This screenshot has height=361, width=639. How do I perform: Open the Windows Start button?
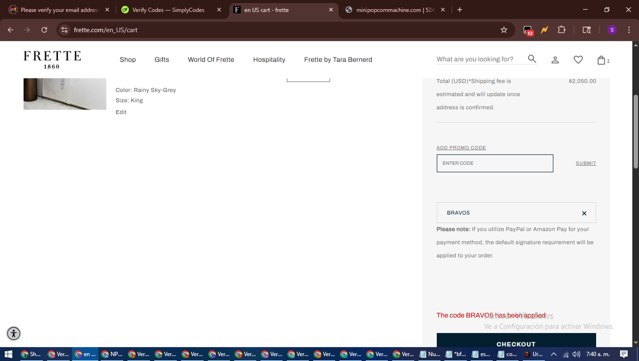tap(8, 354)
